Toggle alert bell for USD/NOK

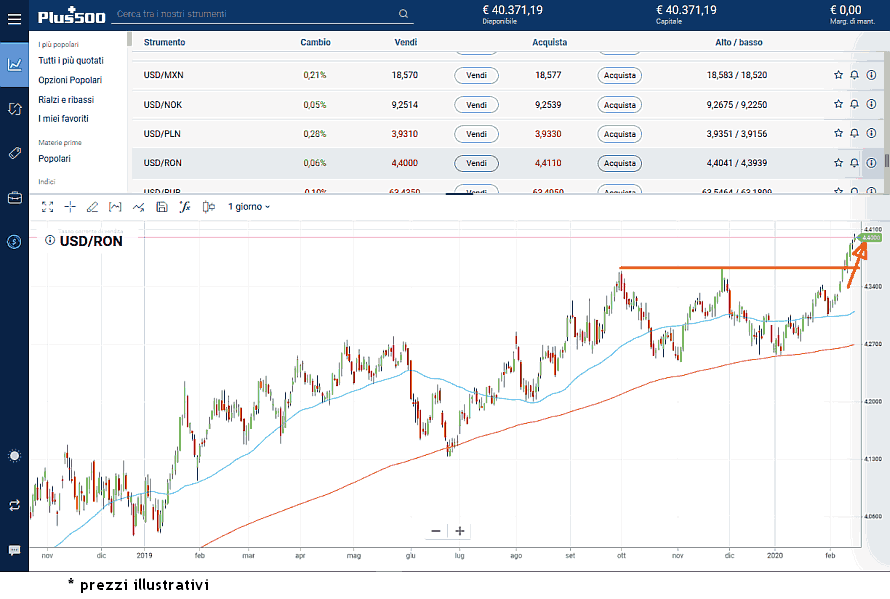(854, 104)
